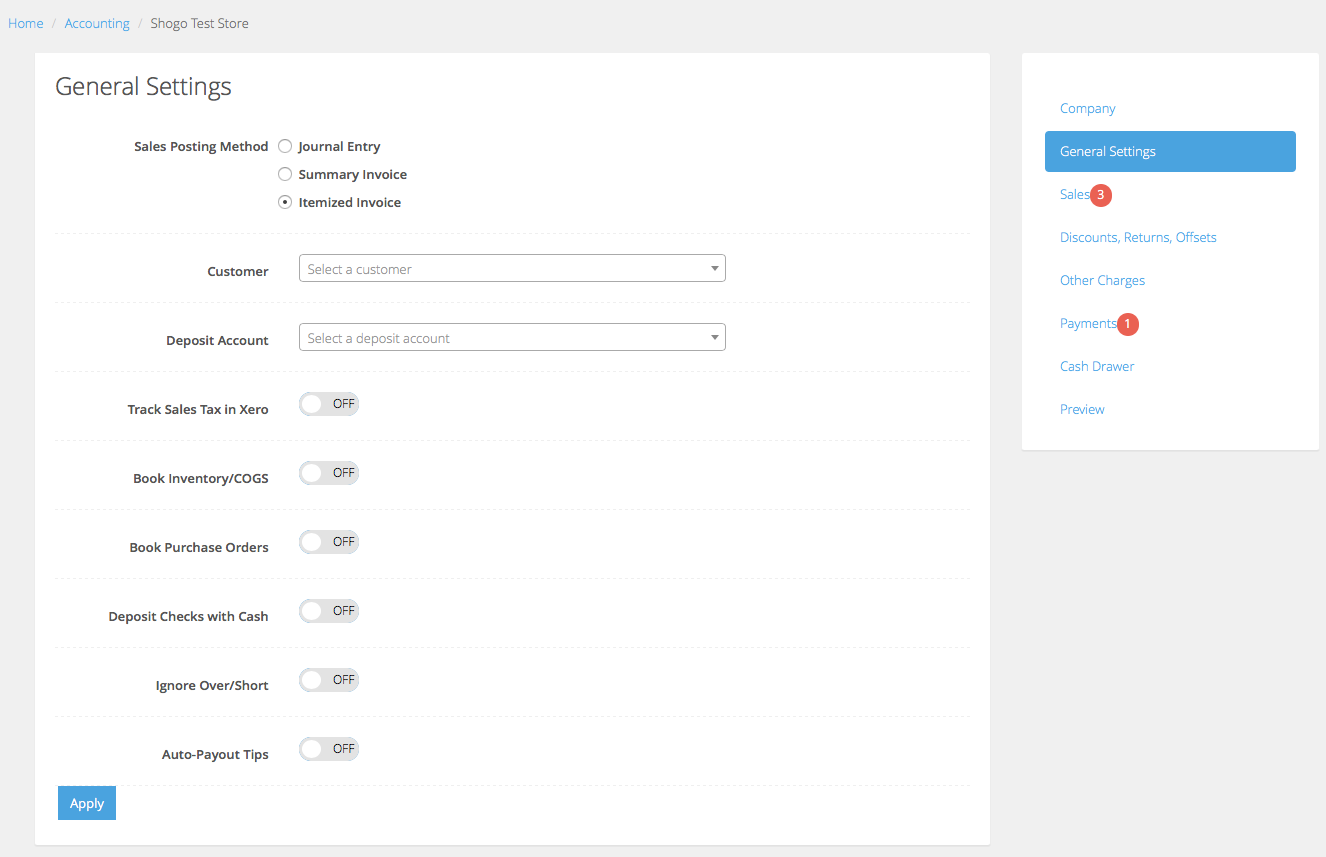1326x857 pixels.
Task: Toggle the Ignore Over/Short switch
Action: pos(329,680)
